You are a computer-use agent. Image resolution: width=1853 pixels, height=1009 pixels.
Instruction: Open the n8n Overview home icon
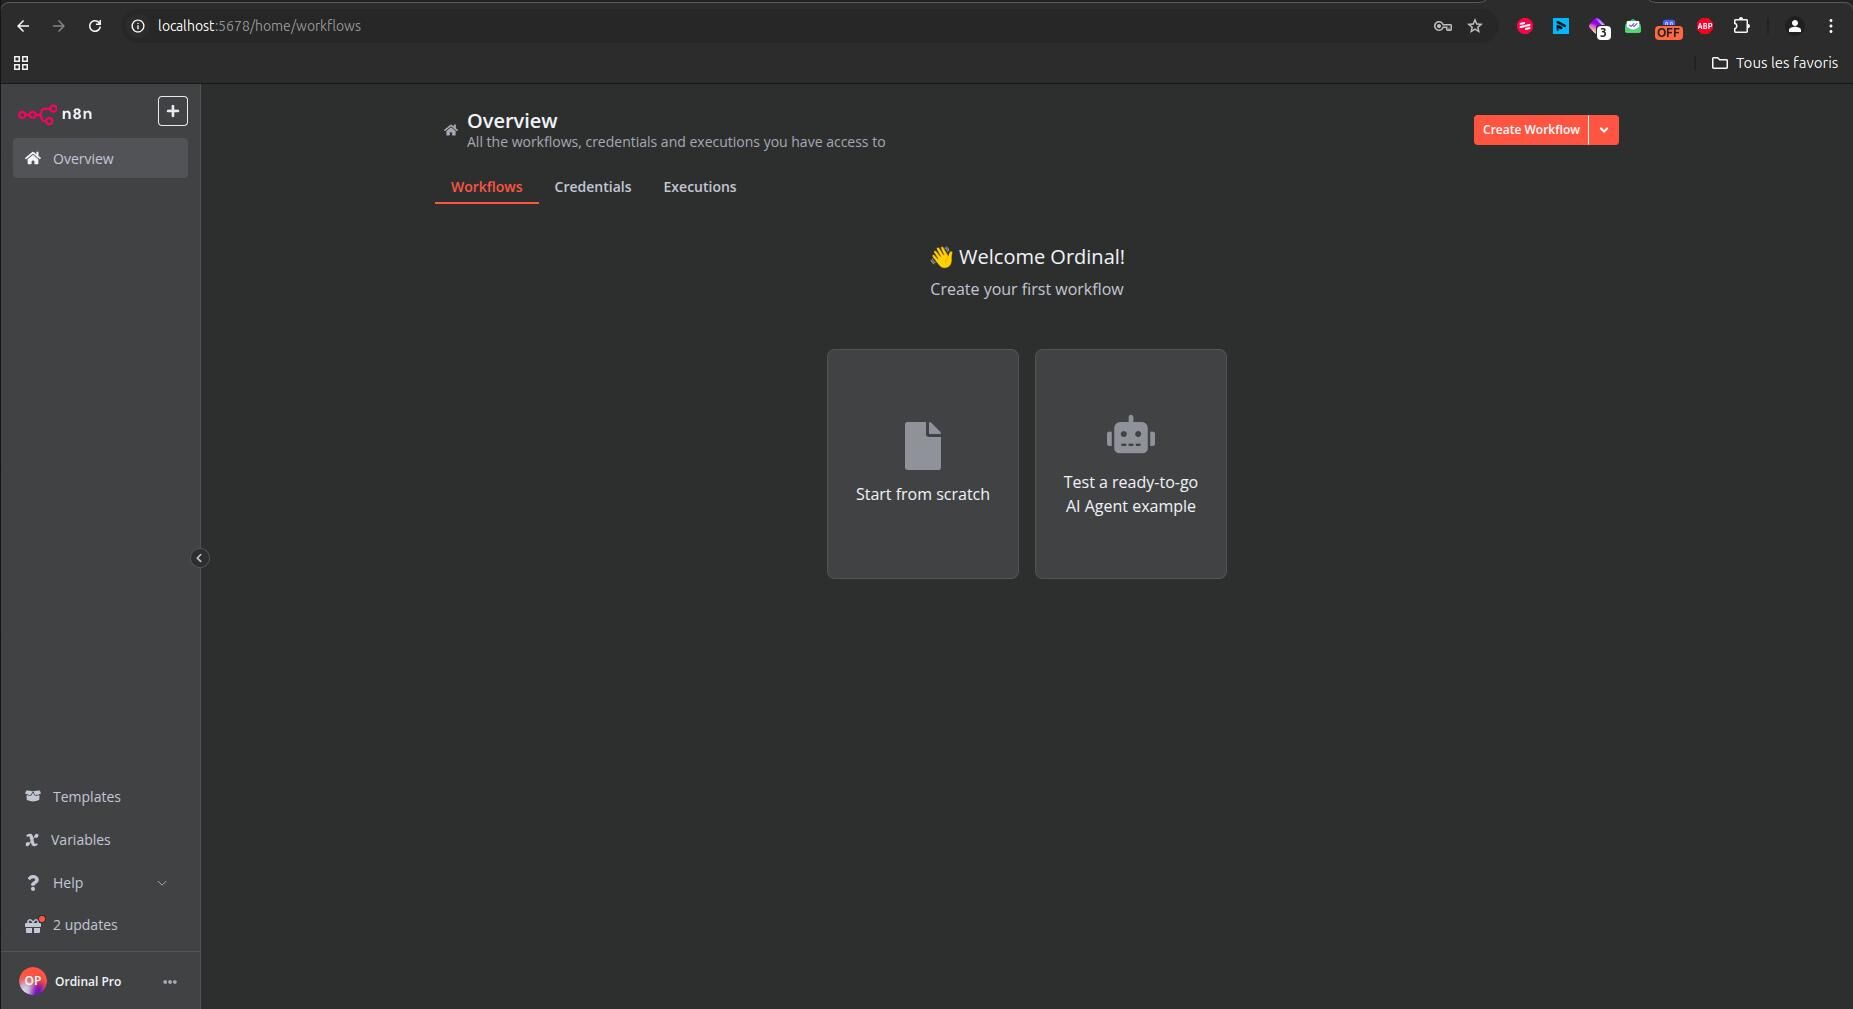coord(33,158)
